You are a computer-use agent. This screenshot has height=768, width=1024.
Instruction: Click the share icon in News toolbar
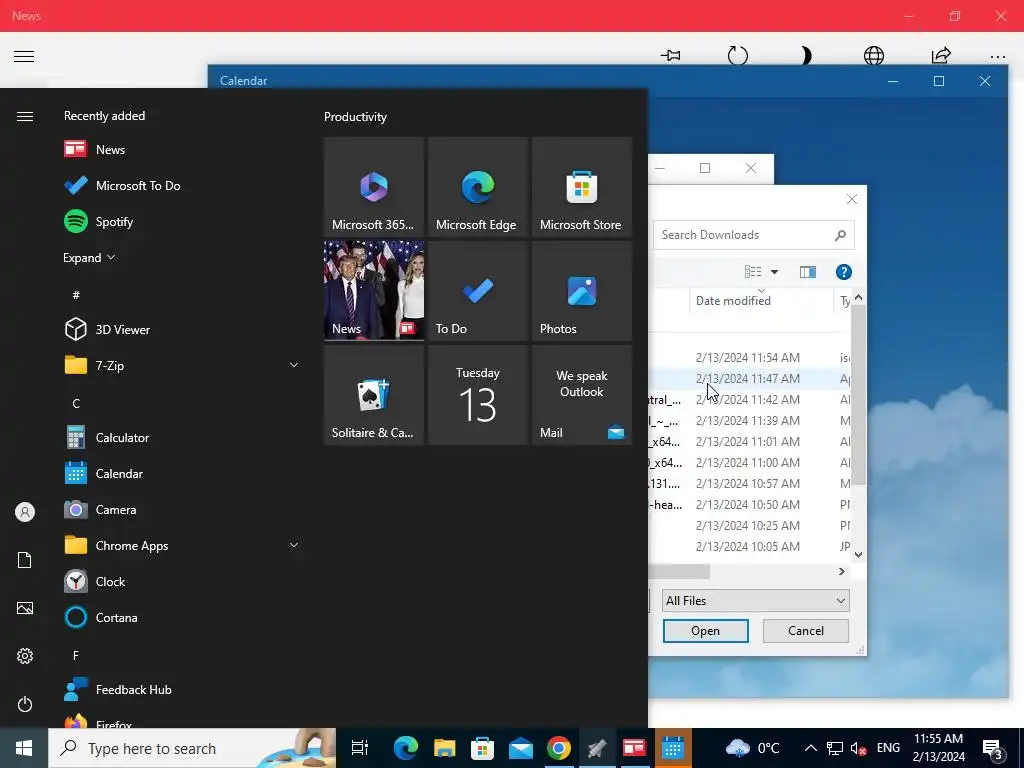[x=941, y=56]
